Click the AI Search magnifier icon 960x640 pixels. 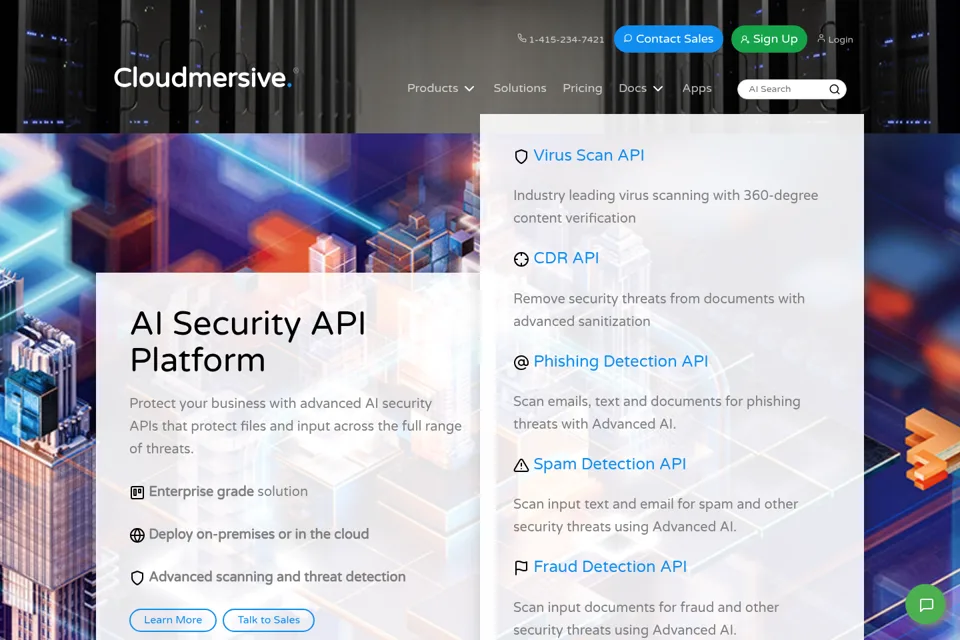pyautogui.click(x=834, y=89)
